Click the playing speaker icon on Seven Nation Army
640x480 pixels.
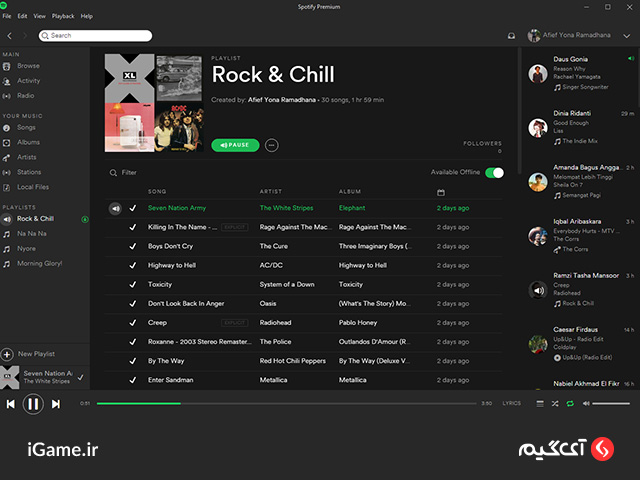(x=115, y=209)
